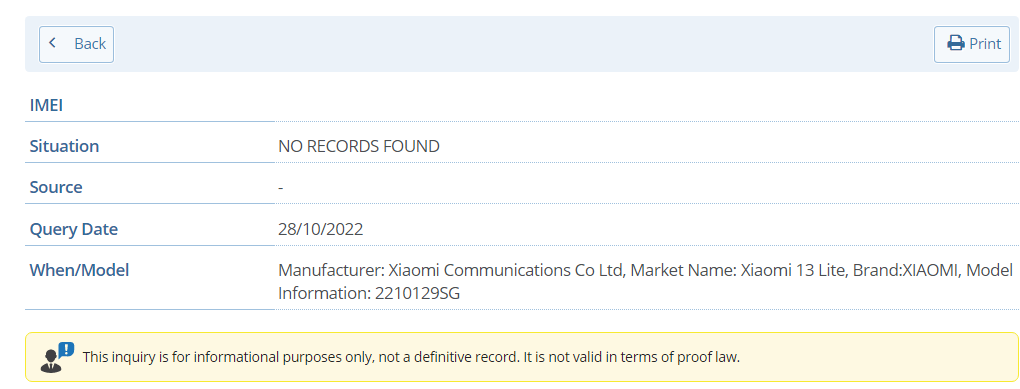Viewport: 1020px width, 389px height.
Task: Click the left chevron icon beside Back
Action: pos(53,43)
